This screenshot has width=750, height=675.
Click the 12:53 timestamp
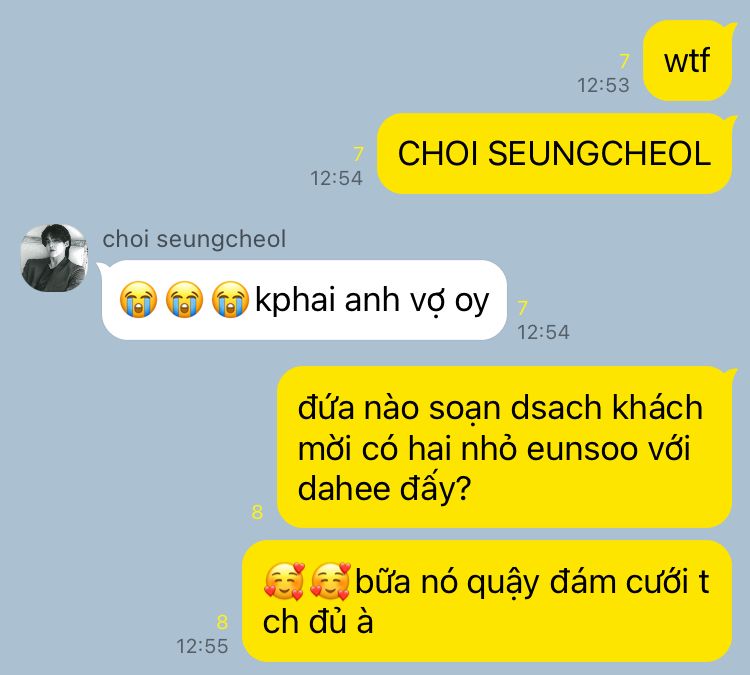click(x=603, y=86)
